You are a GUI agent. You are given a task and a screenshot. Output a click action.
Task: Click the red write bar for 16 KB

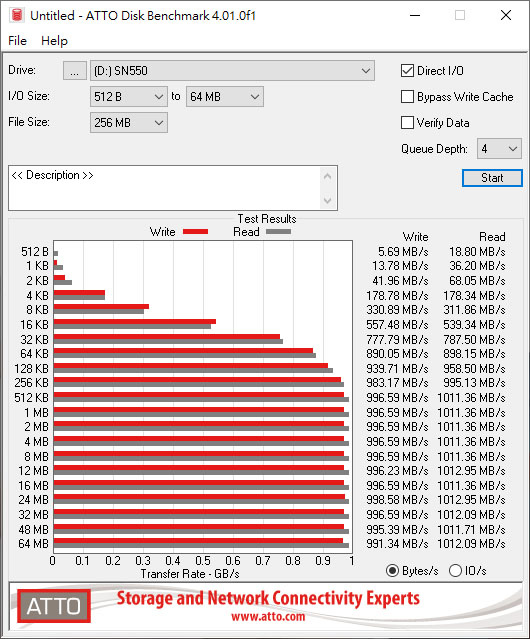pos(135,322)
